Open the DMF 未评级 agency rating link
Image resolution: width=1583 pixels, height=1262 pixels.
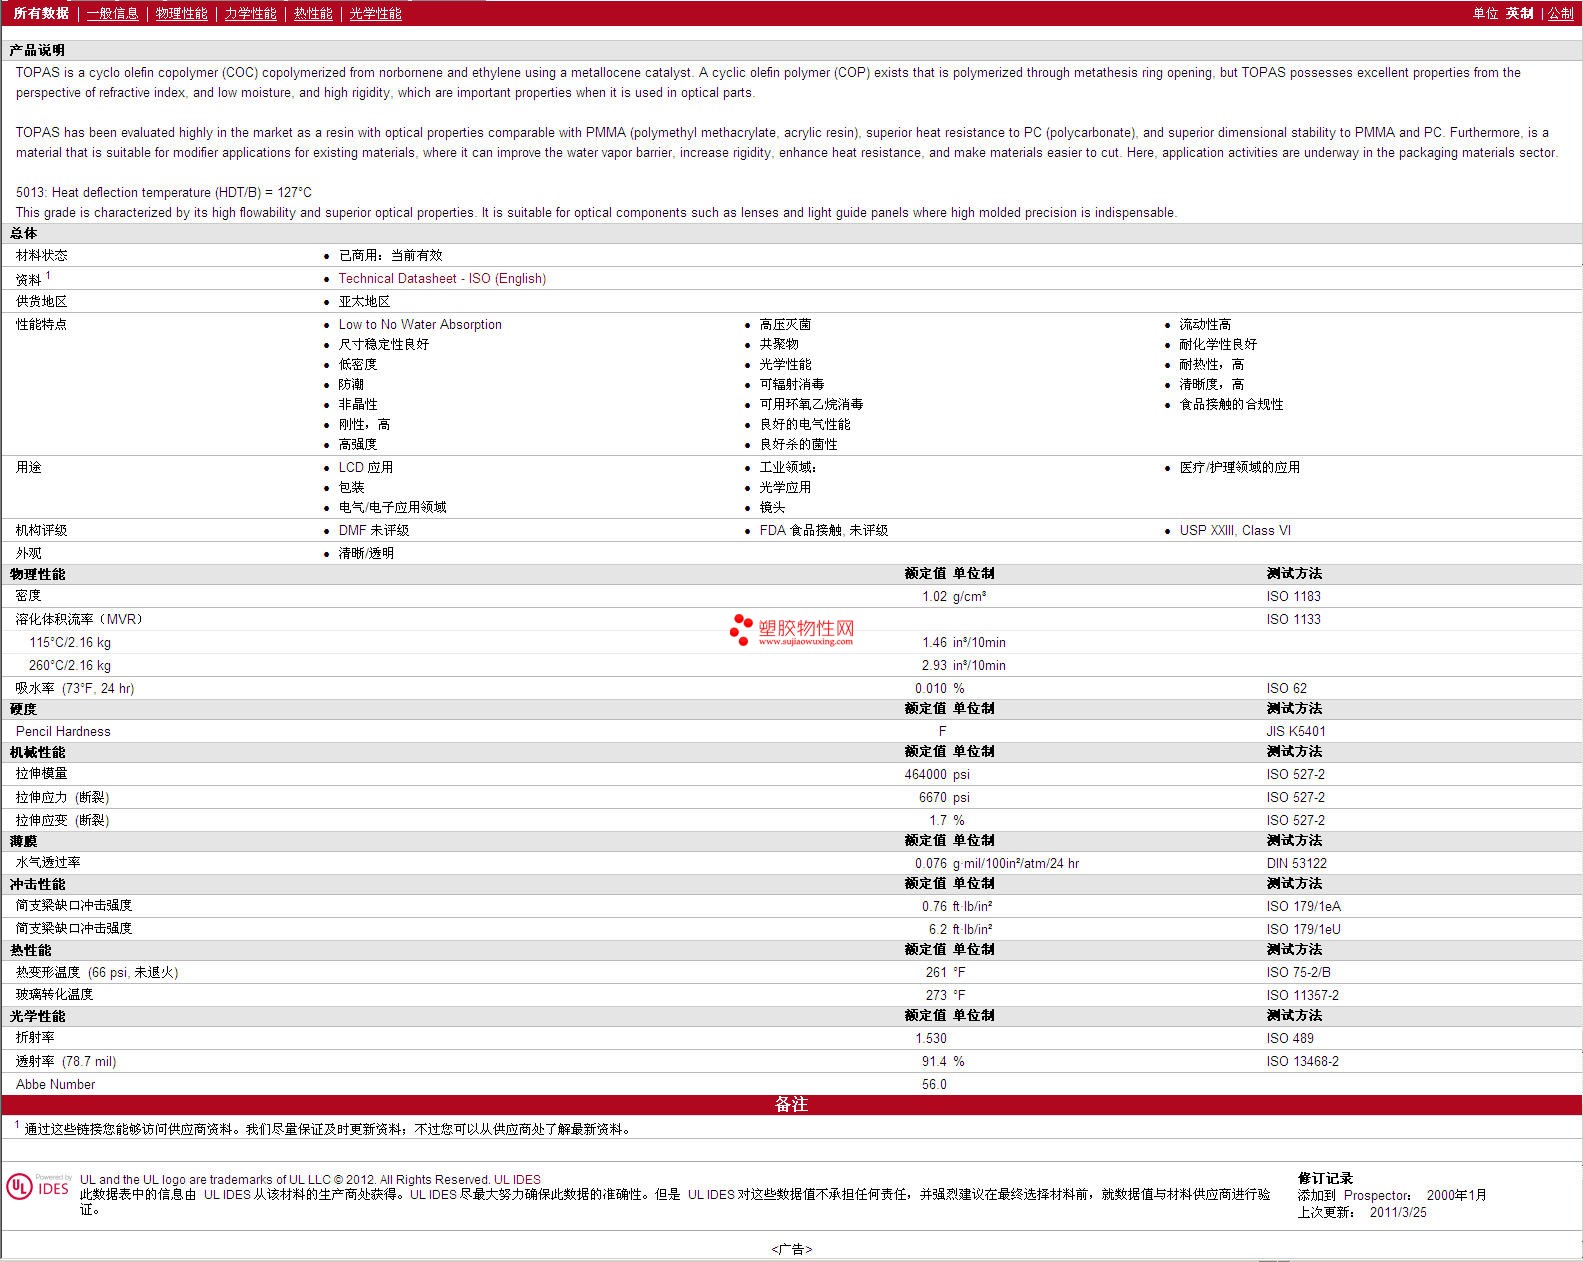pos(373,531)
